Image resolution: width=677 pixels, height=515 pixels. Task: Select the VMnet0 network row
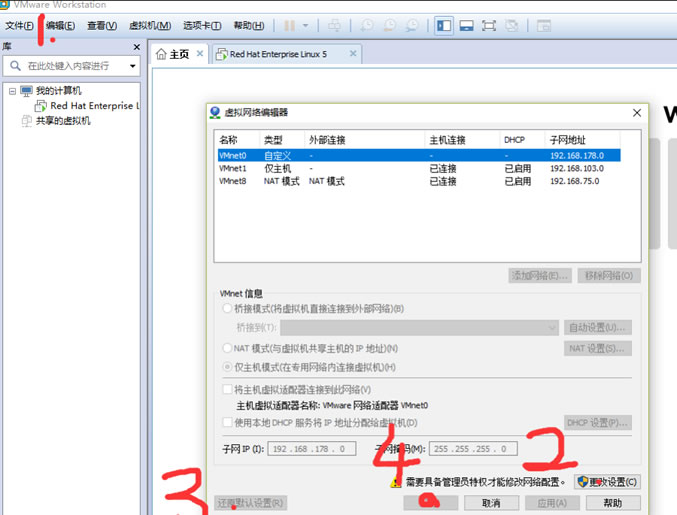[419, 155]
